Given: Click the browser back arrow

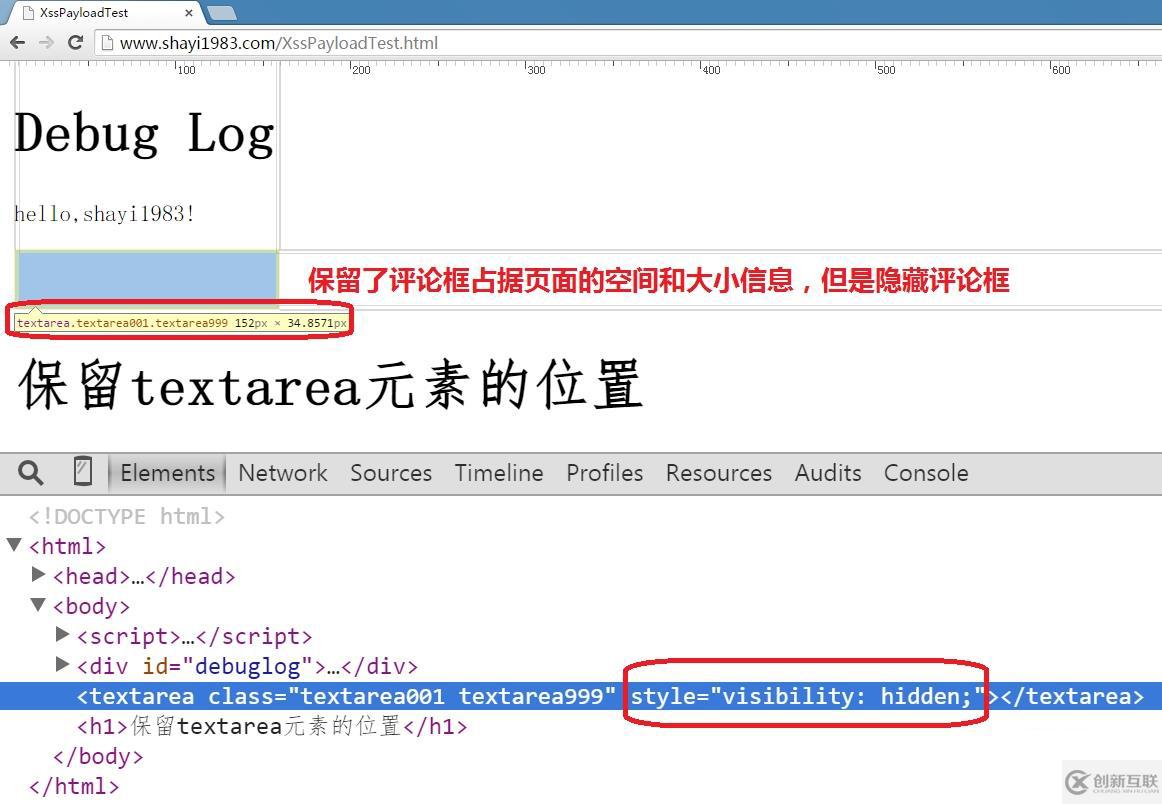Looking at the screenshot, I should tap(18, 42).
